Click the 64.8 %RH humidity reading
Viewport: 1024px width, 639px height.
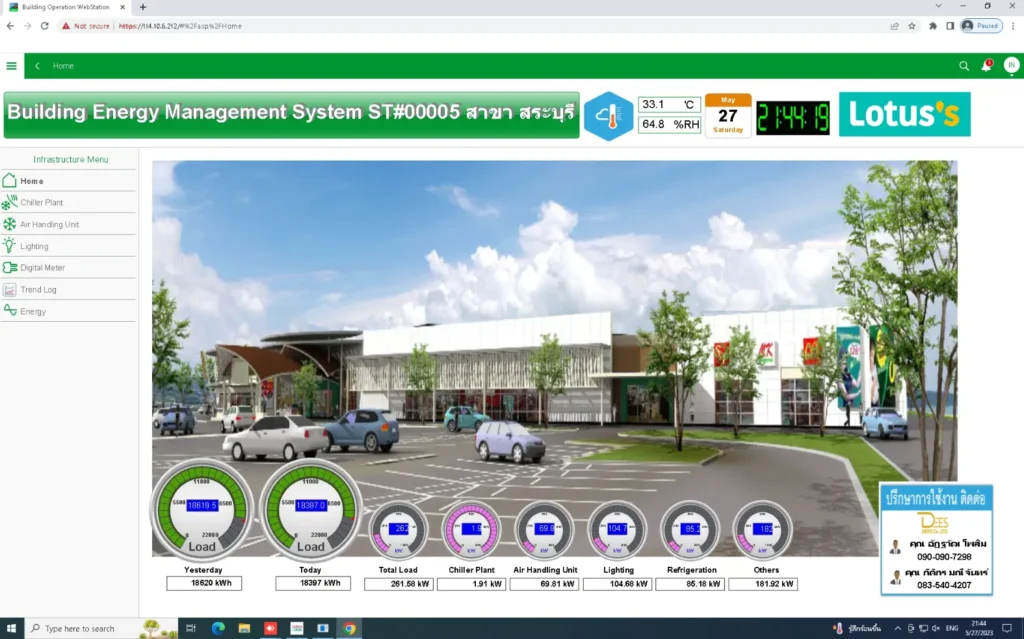click(x=669, y=124)
